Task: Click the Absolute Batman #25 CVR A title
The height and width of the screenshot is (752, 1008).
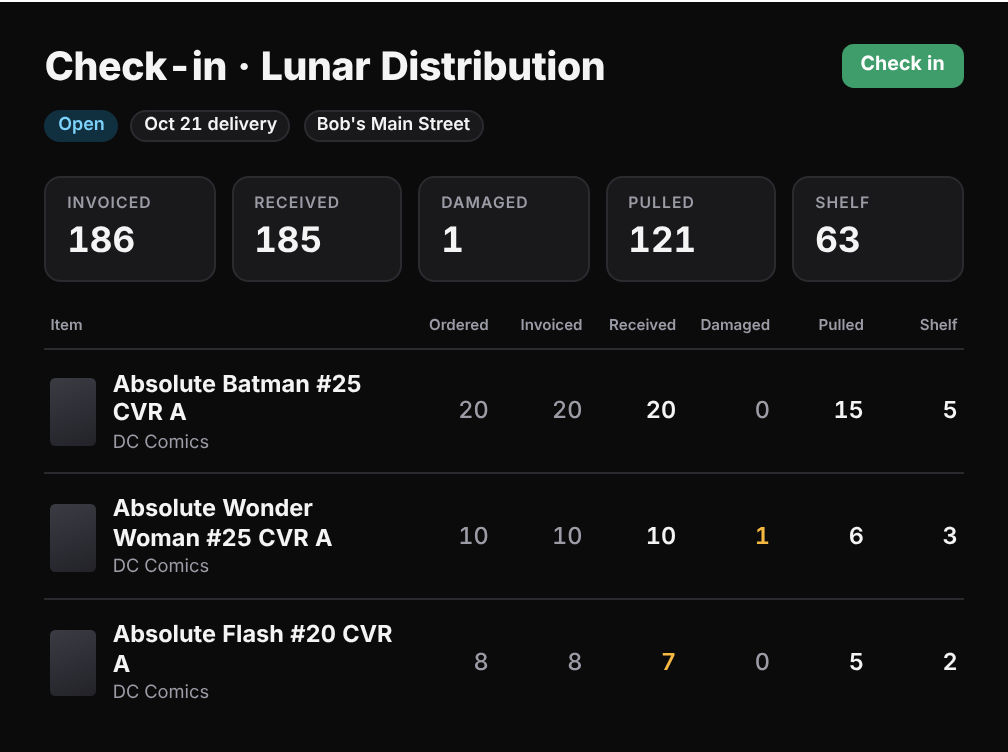Action: pos(237,398)
